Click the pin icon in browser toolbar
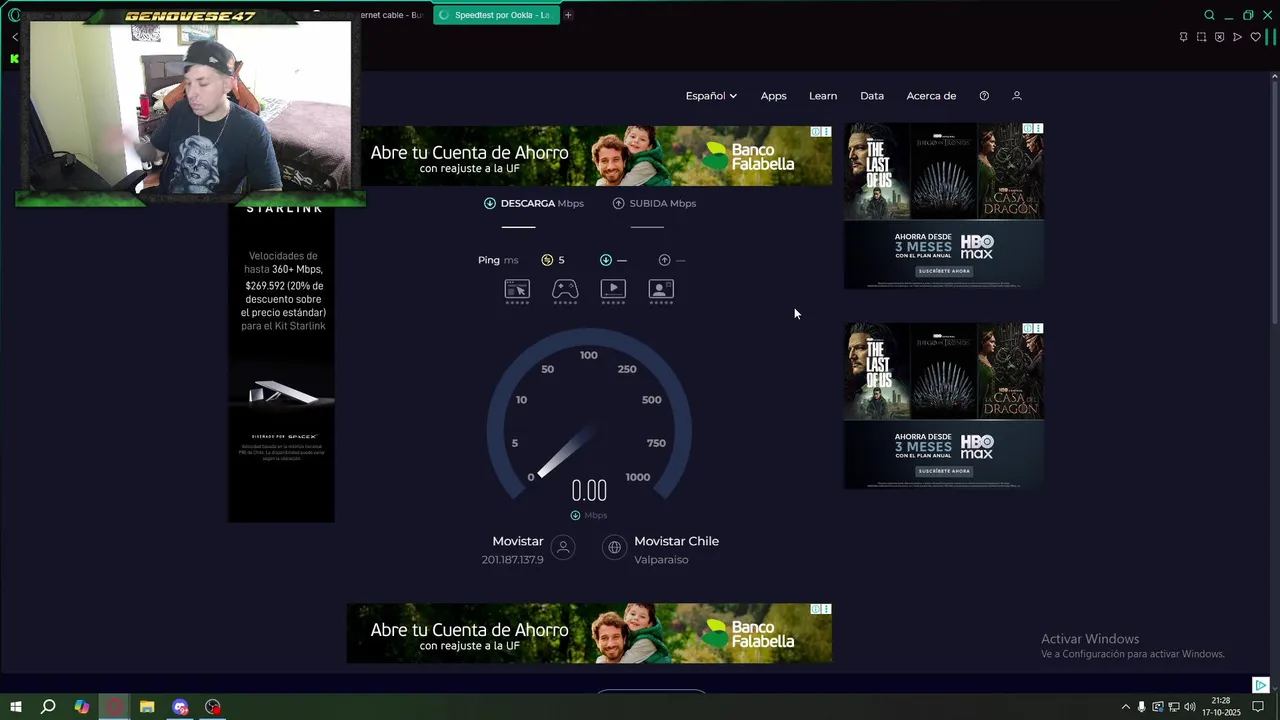The height and width of the screenshot is (720, 1280). (1183, 37)
